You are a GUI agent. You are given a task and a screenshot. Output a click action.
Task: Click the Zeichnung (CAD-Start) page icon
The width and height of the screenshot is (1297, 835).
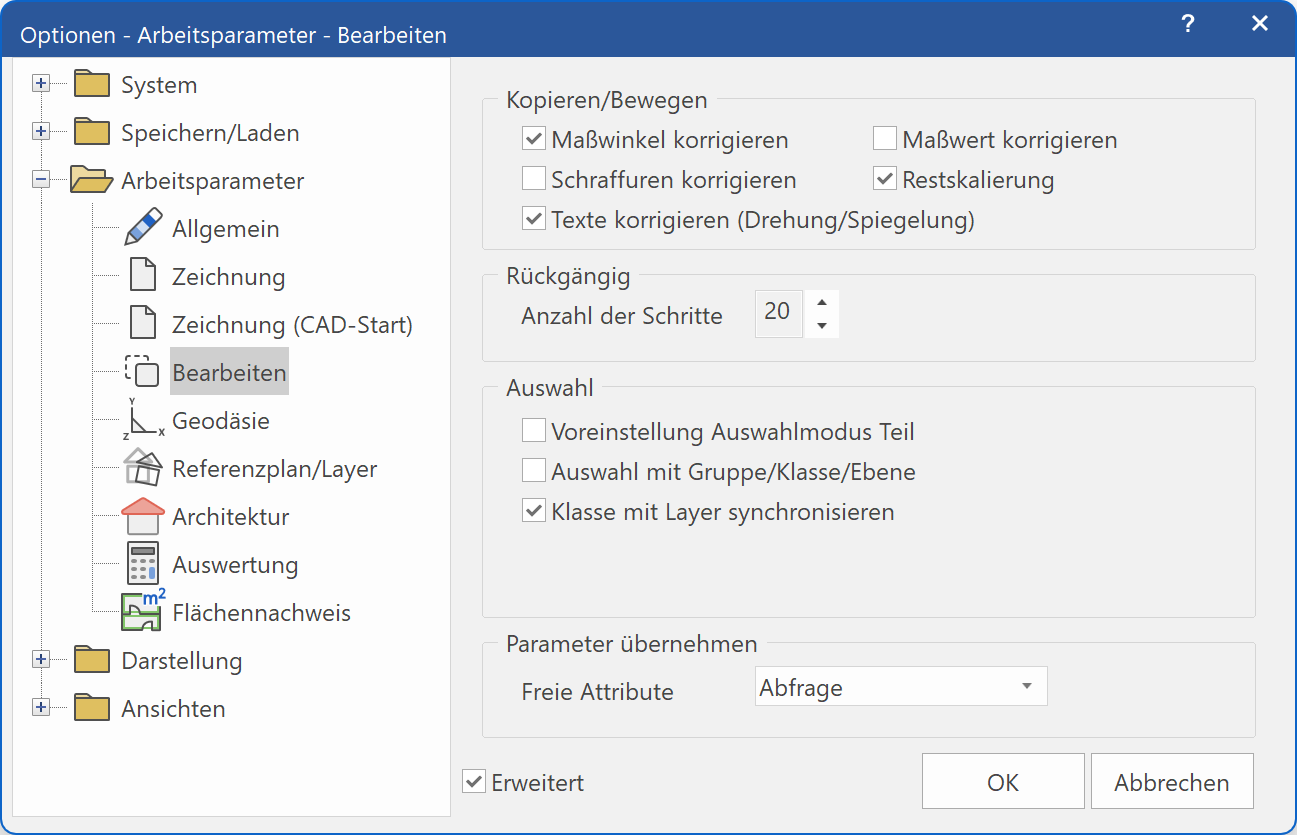(x=143, y=324)
